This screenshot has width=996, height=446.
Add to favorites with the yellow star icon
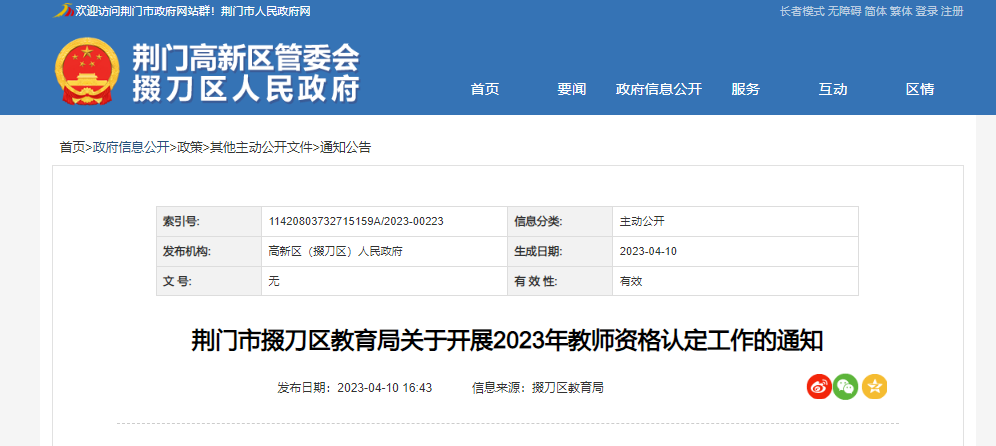pos(875,387)
